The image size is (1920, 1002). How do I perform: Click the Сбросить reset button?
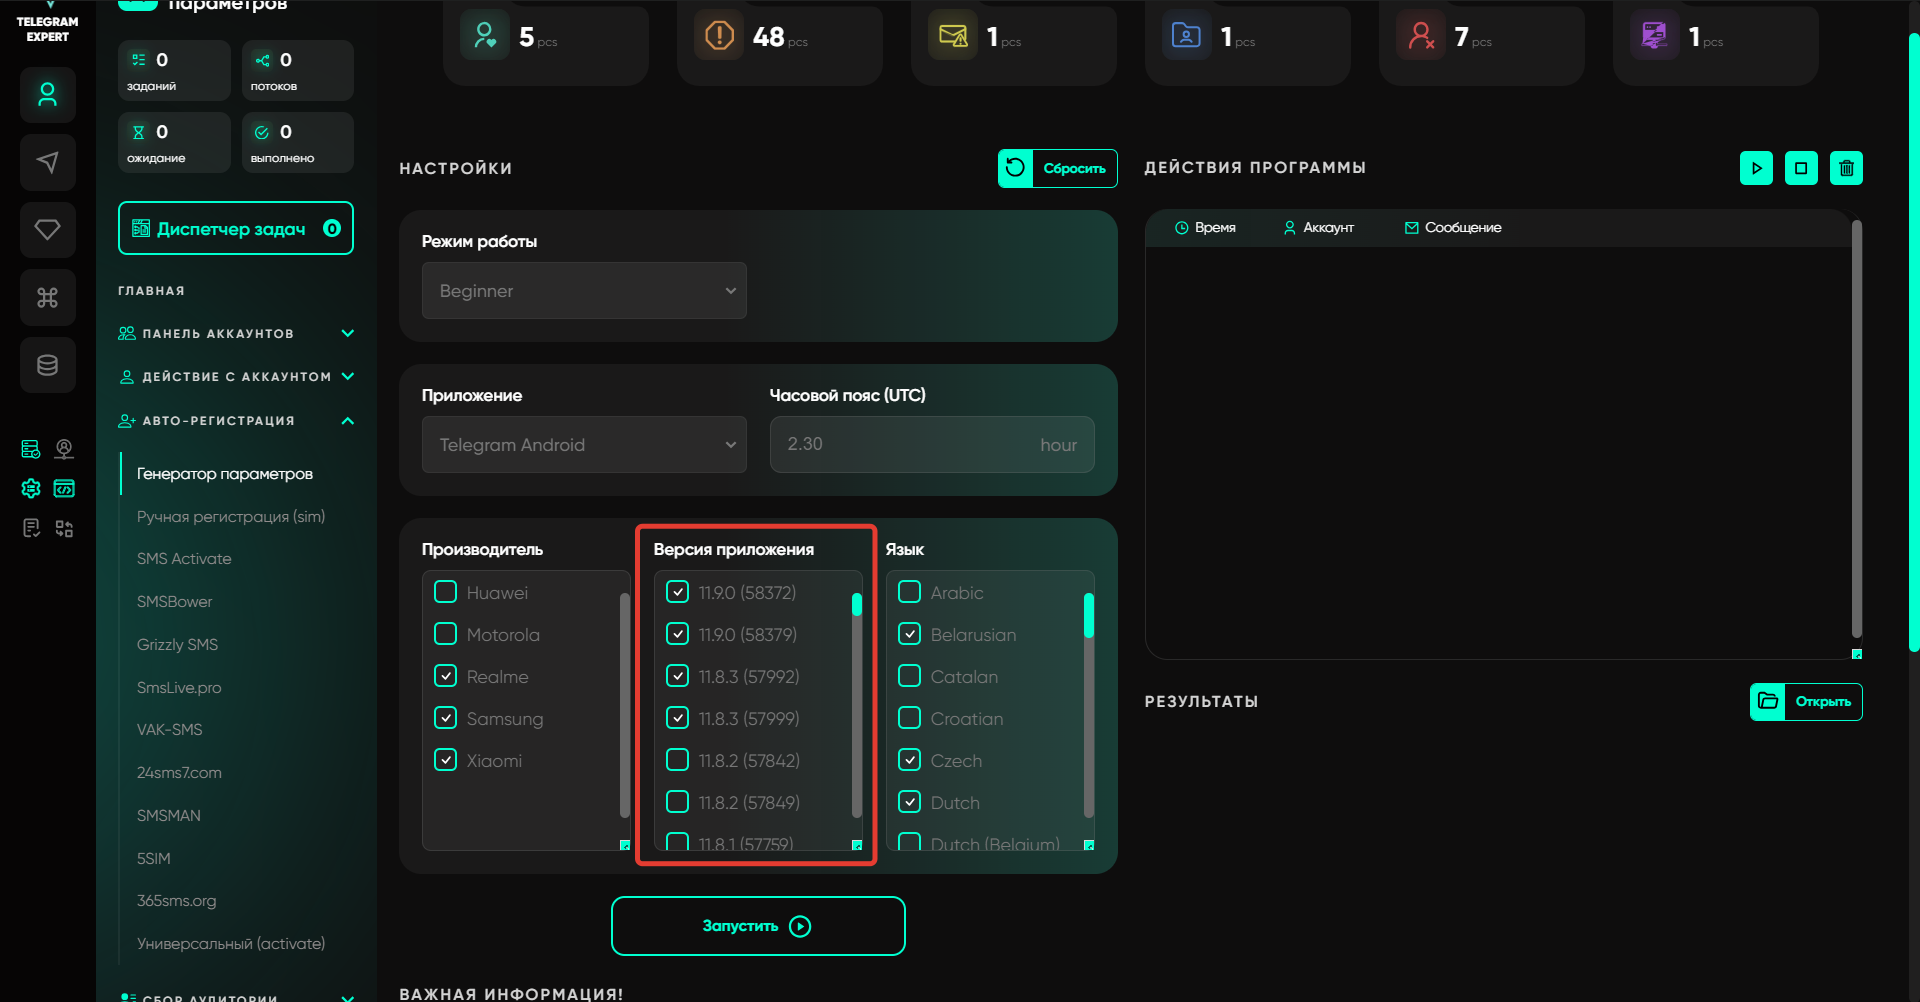coord(1058,168)
